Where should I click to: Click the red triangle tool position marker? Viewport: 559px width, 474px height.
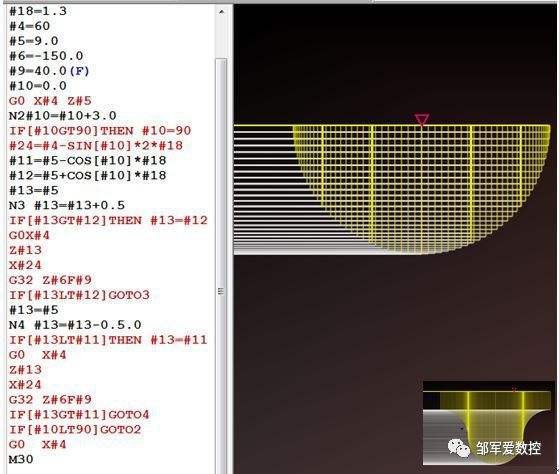[422, 120]
